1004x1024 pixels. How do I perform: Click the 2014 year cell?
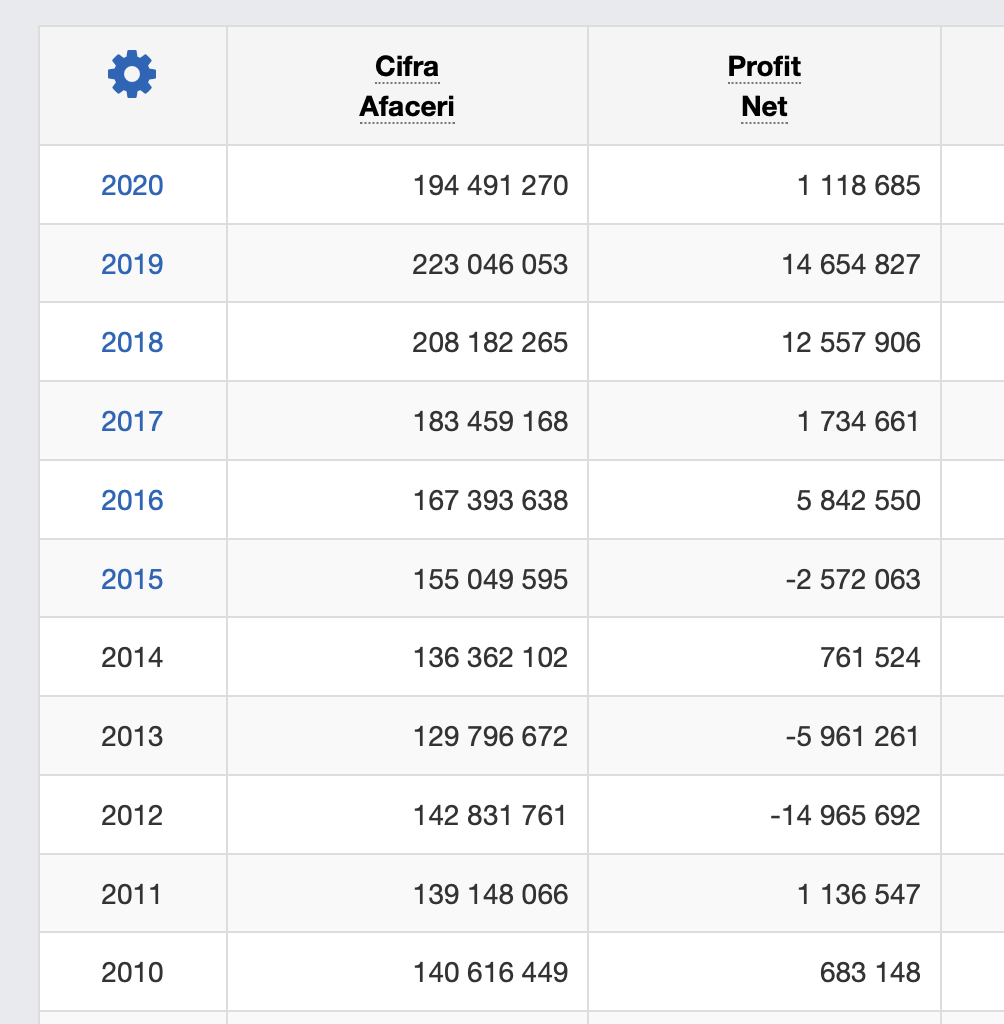pos(132,657)
